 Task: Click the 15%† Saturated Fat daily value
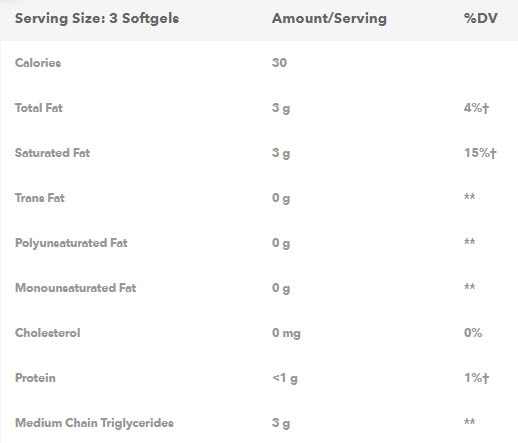tap(480, 153)
